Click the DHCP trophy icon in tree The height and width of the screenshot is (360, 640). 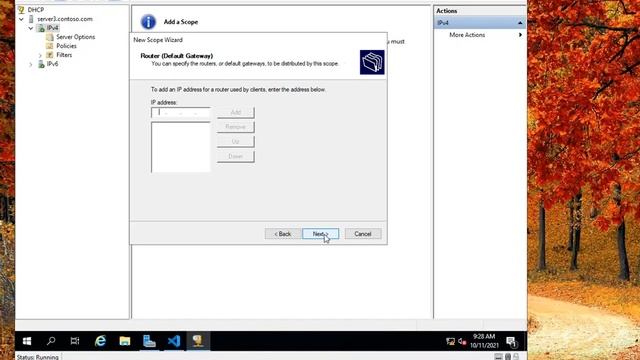coord(21,9)
